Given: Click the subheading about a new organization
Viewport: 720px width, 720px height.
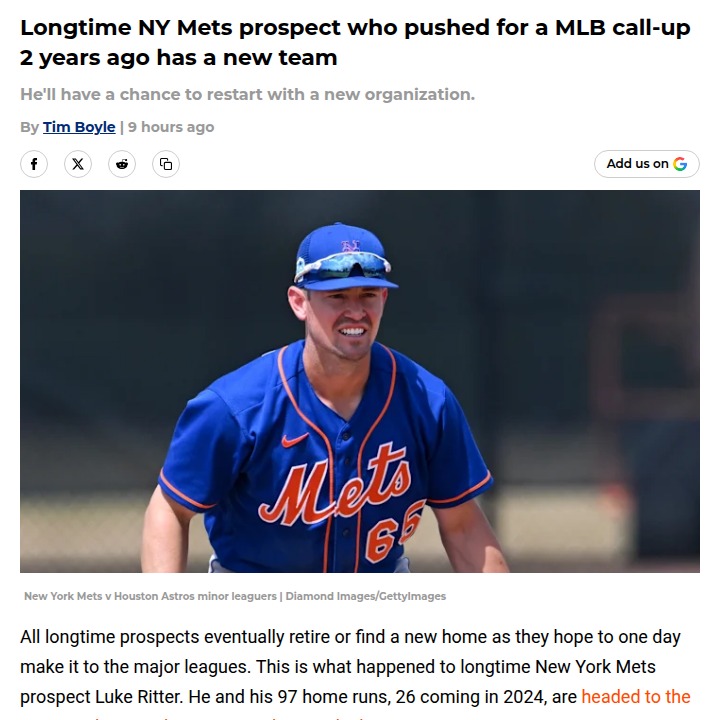Looking at the screenshot, I should 247,95.
